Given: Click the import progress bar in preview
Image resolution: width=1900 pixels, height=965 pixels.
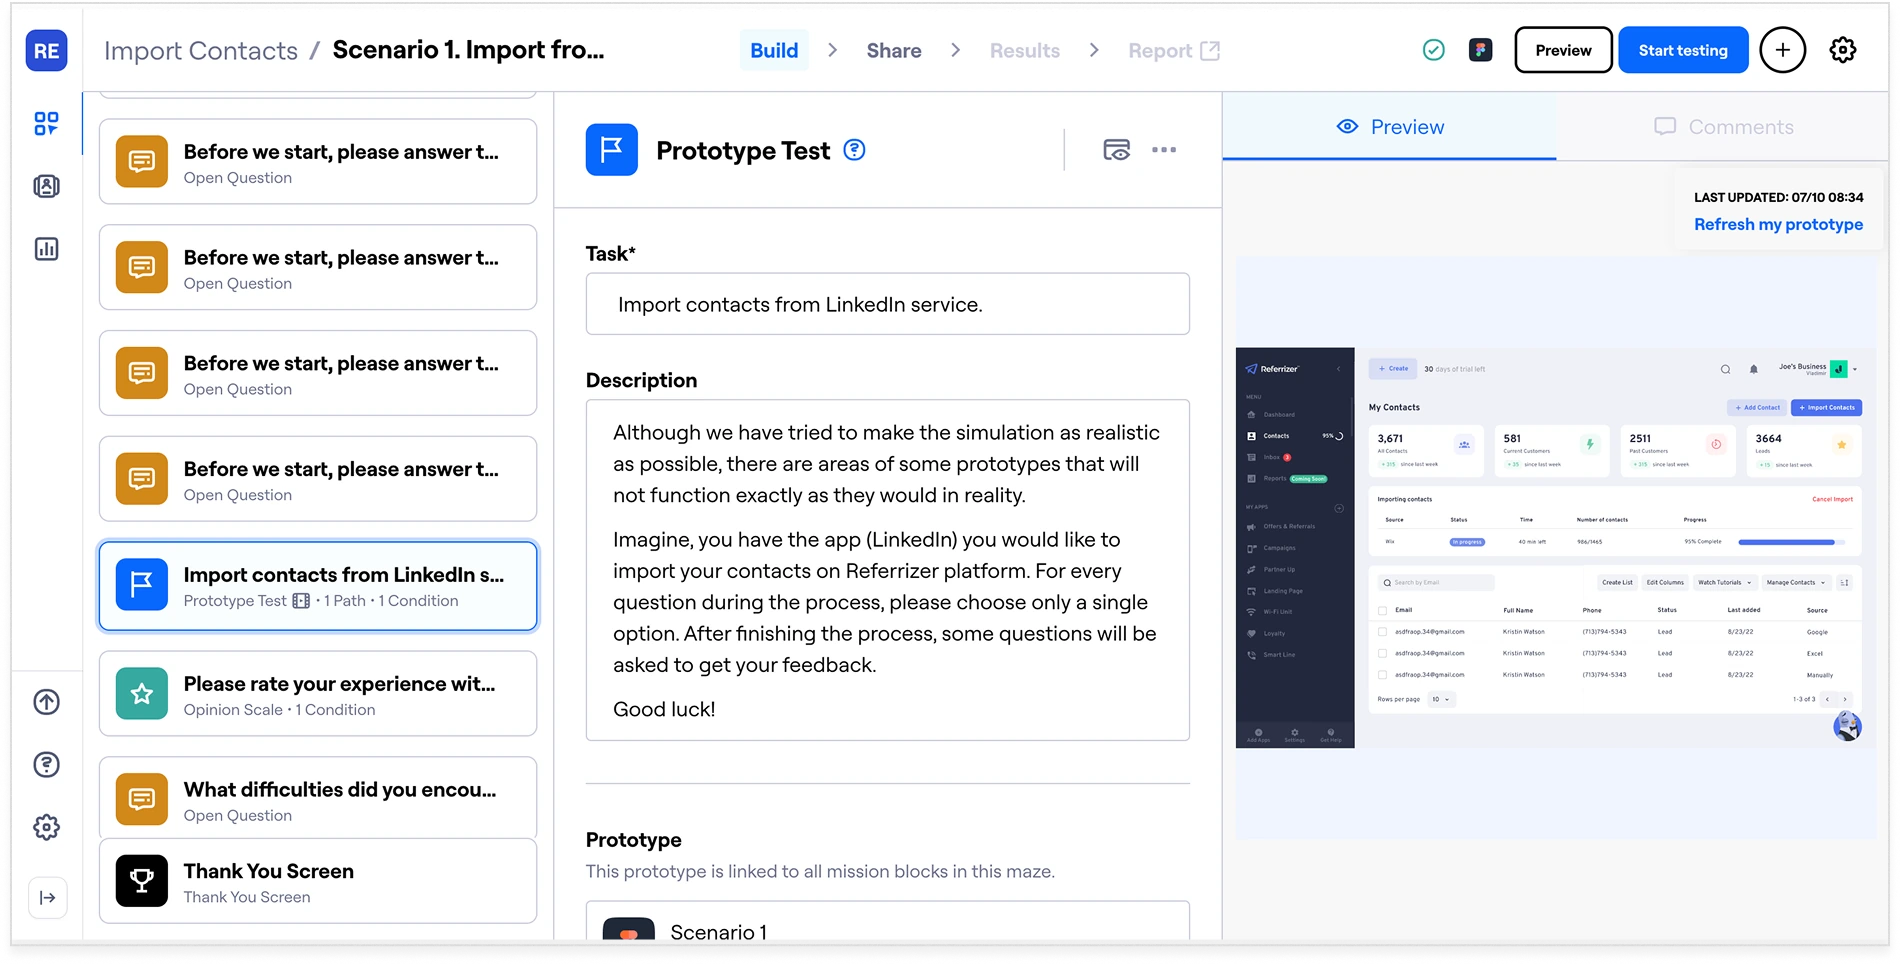Looking at the screenshot, I should 1790,542.
